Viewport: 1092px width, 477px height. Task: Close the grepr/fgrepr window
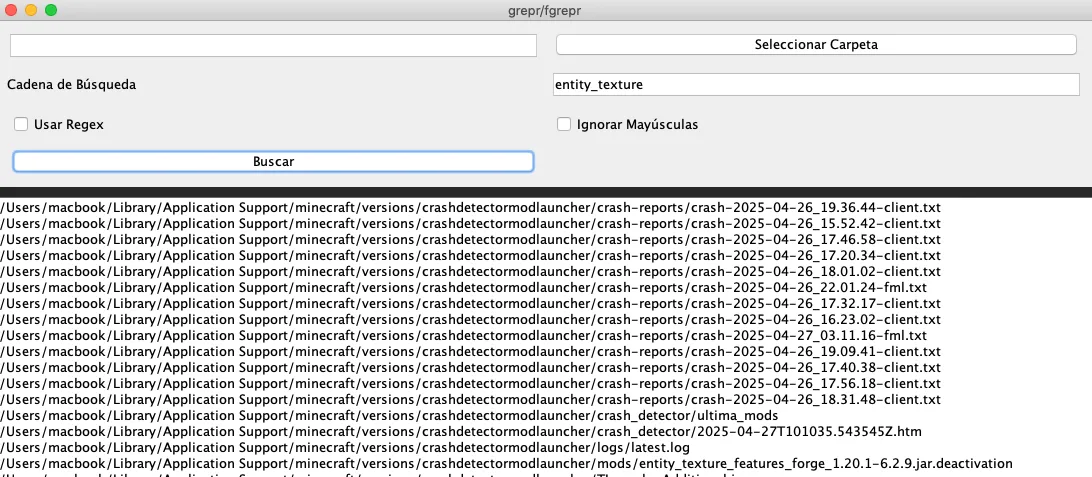click(x=11, y=10)
